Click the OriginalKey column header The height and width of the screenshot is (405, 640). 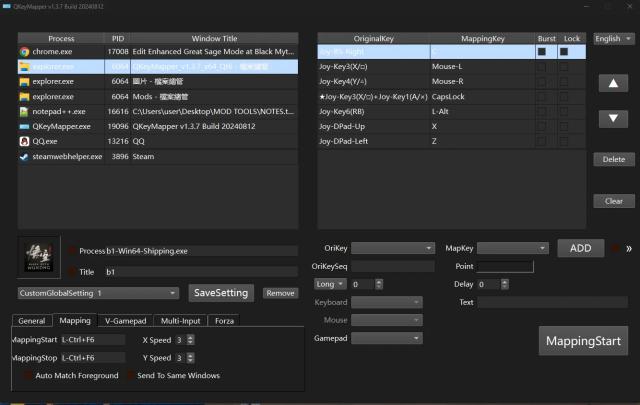point(373,39)
